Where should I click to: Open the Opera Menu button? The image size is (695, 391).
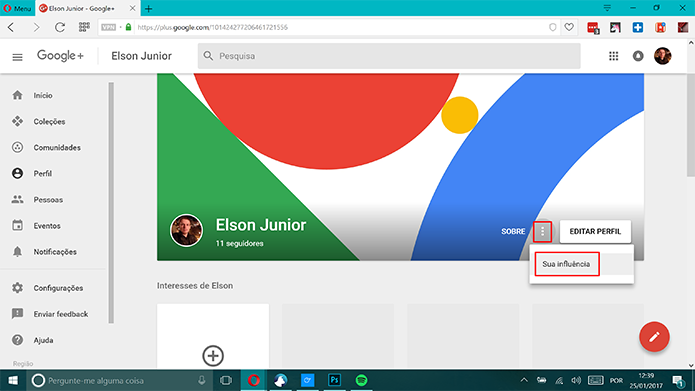(x=17, y=8)
